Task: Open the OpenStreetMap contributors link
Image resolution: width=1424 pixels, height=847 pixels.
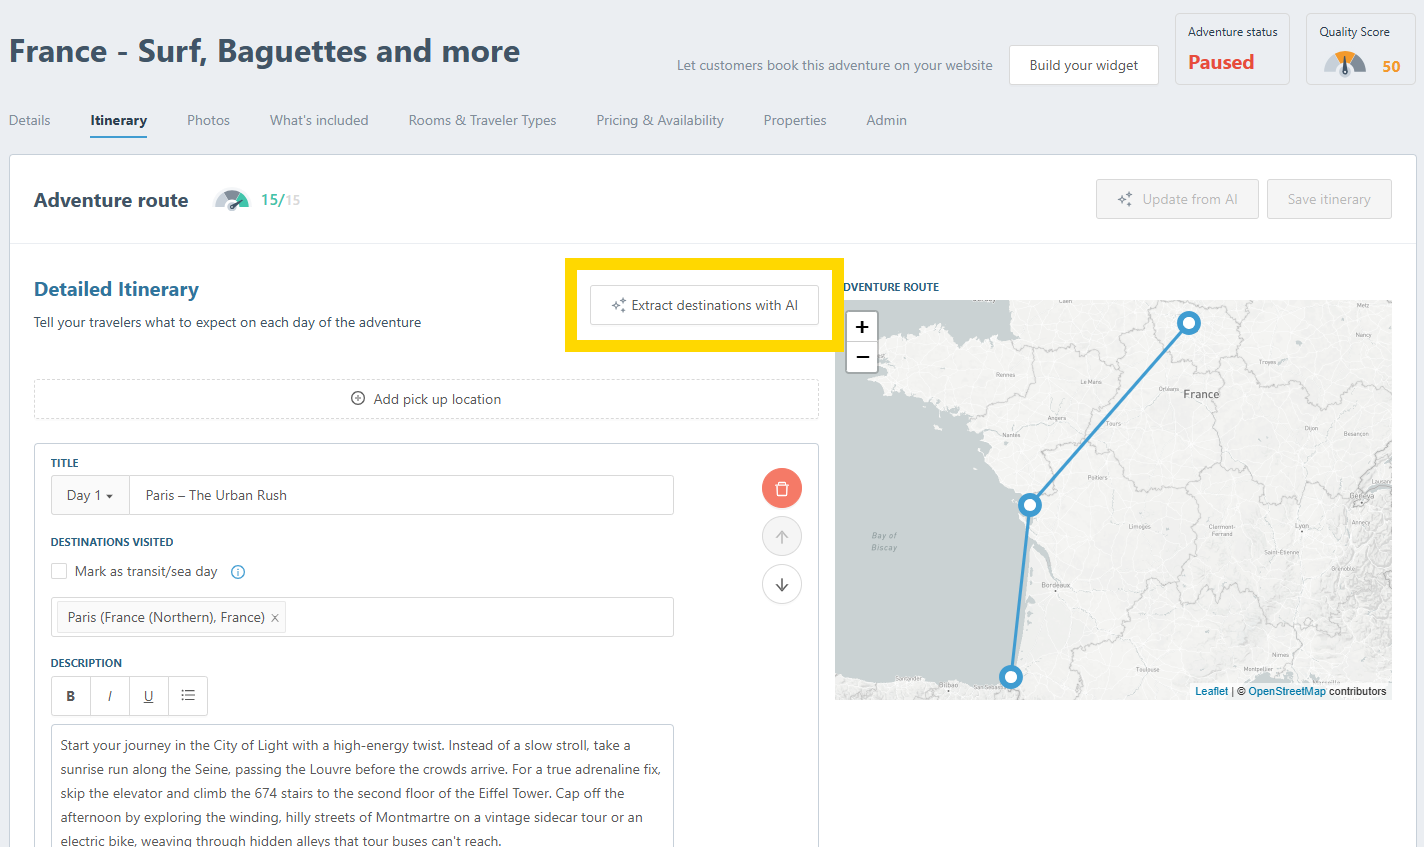Action: 1287,691
